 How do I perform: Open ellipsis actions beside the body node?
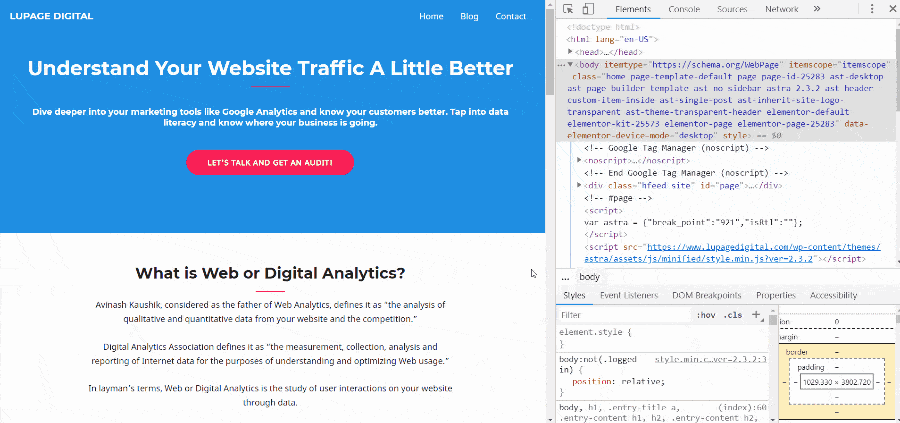click(560, 65)
